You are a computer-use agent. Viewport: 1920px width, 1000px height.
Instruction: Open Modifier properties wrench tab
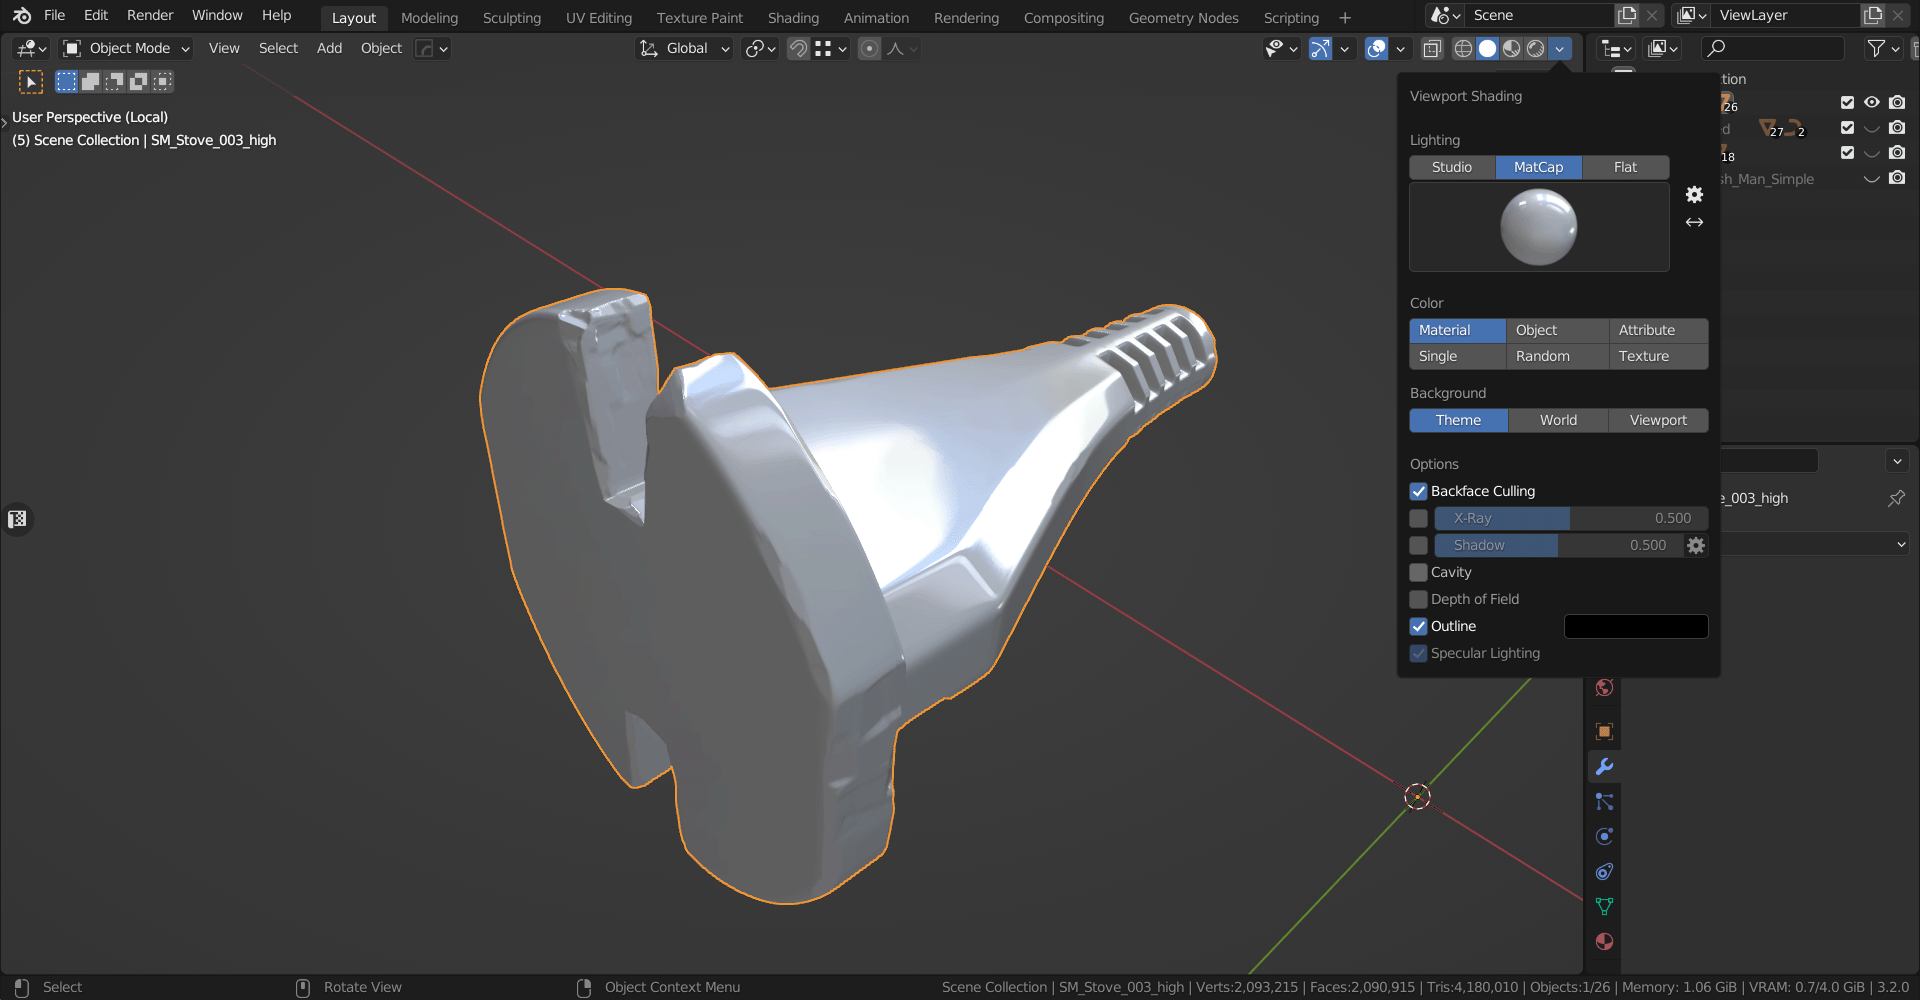click(1604, 767)
